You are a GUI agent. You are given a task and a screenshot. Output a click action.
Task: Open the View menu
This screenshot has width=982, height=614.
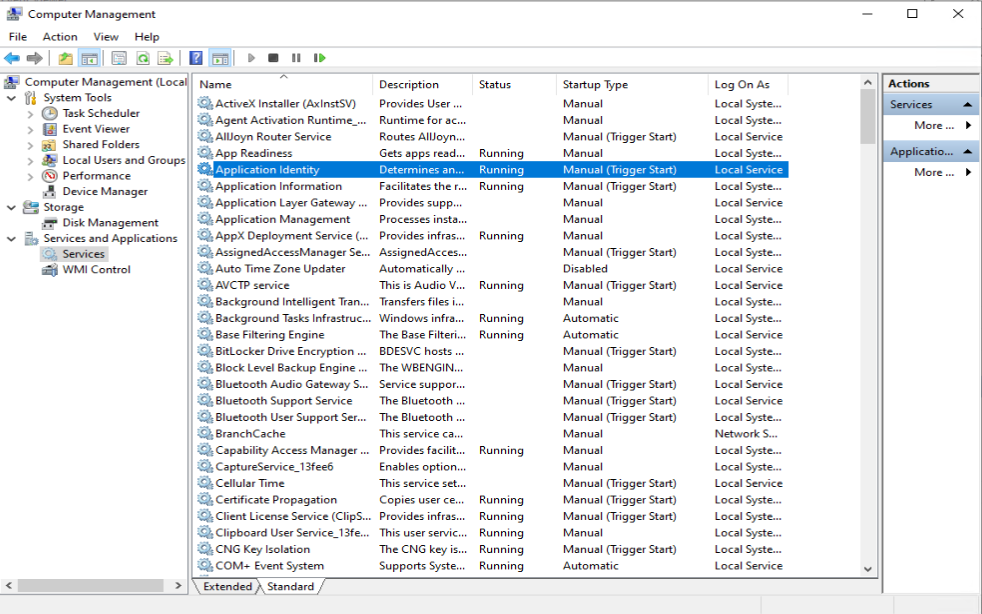tap(106, 37)
